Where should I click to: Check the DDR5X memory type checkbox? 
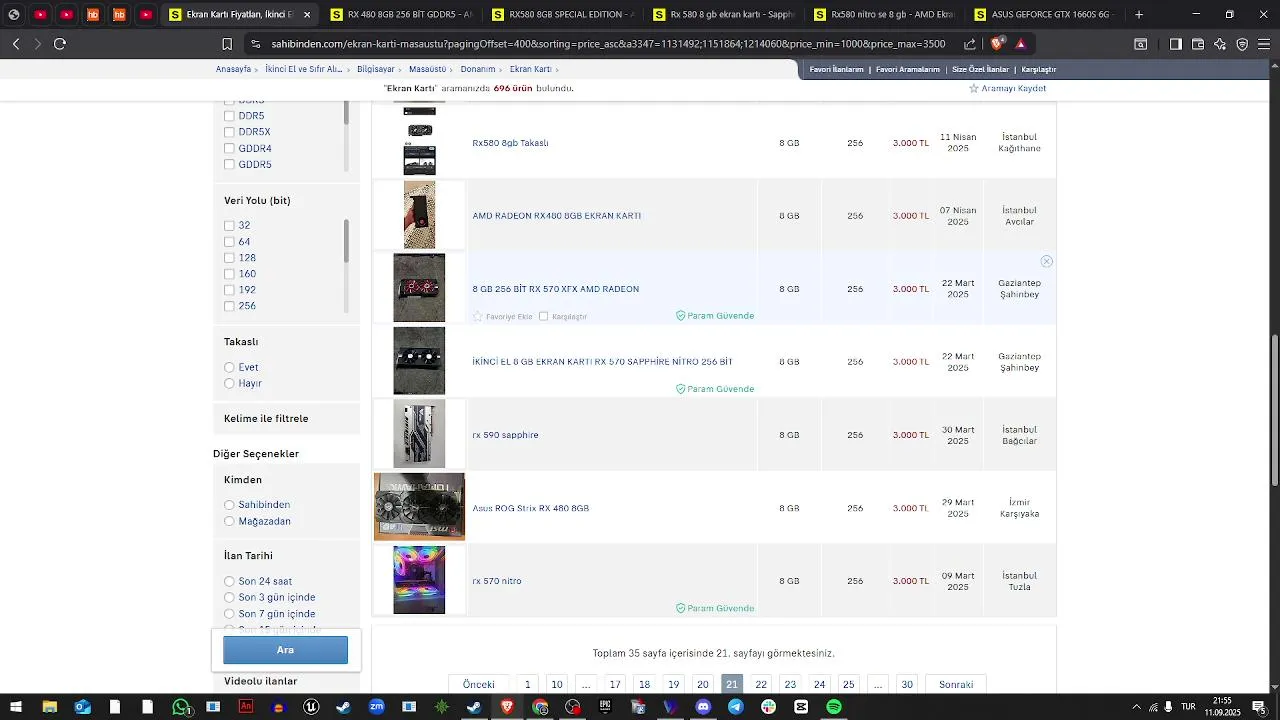229,132
